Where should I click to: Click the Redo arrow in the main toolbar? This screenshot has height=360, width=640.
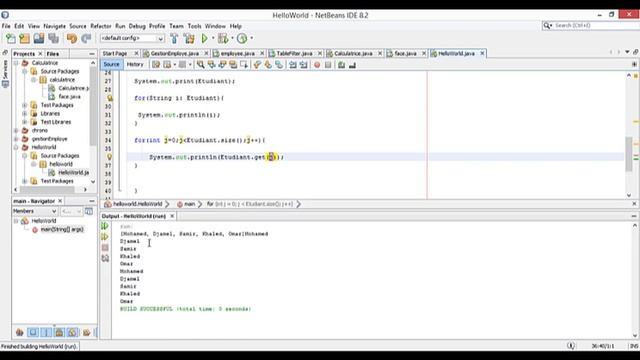click(86, 38)
